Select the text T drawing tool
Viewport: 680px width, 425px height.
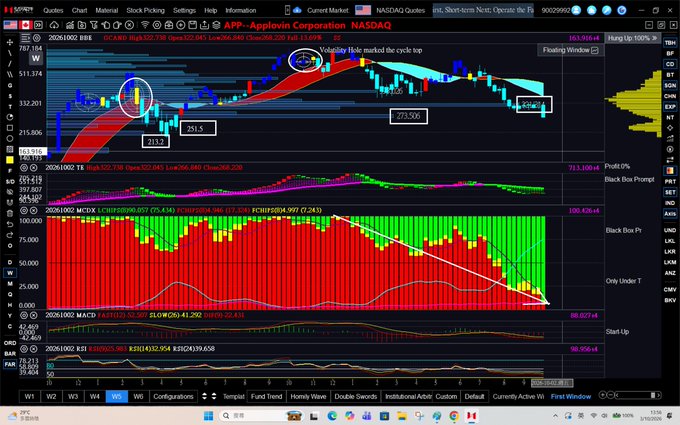click(x=10, y=106)
